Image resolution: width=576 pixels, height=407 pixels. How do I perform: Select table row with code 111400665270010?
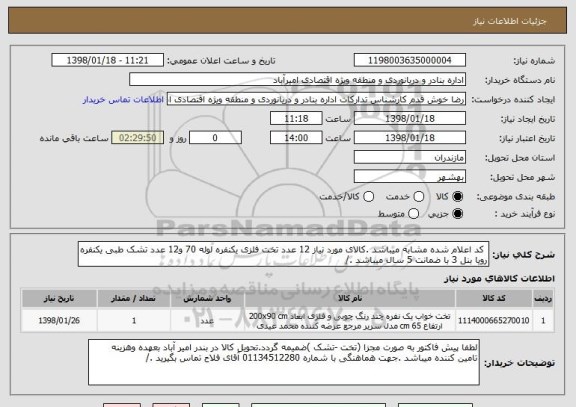tap(287, 321)
